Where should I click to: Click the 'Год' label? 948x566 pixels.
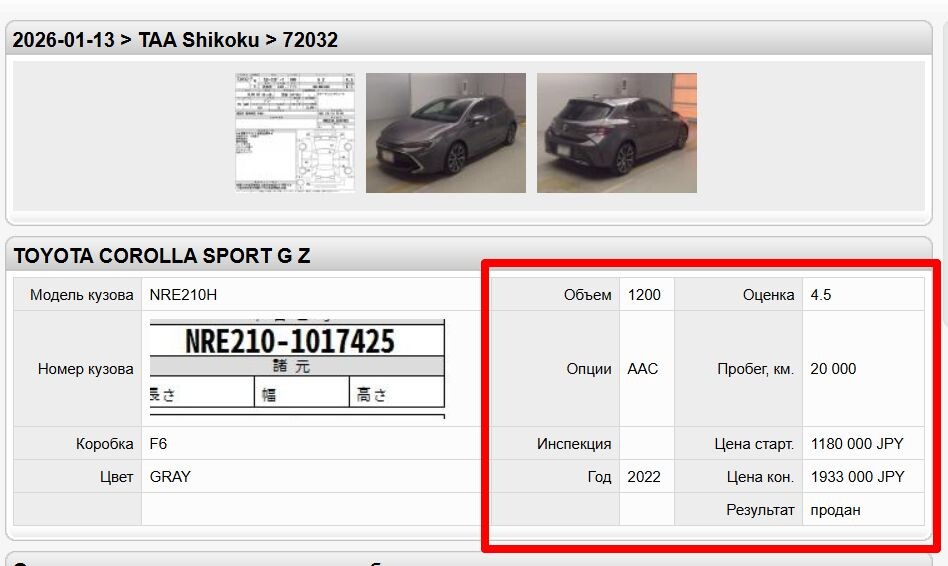(599, 477)
